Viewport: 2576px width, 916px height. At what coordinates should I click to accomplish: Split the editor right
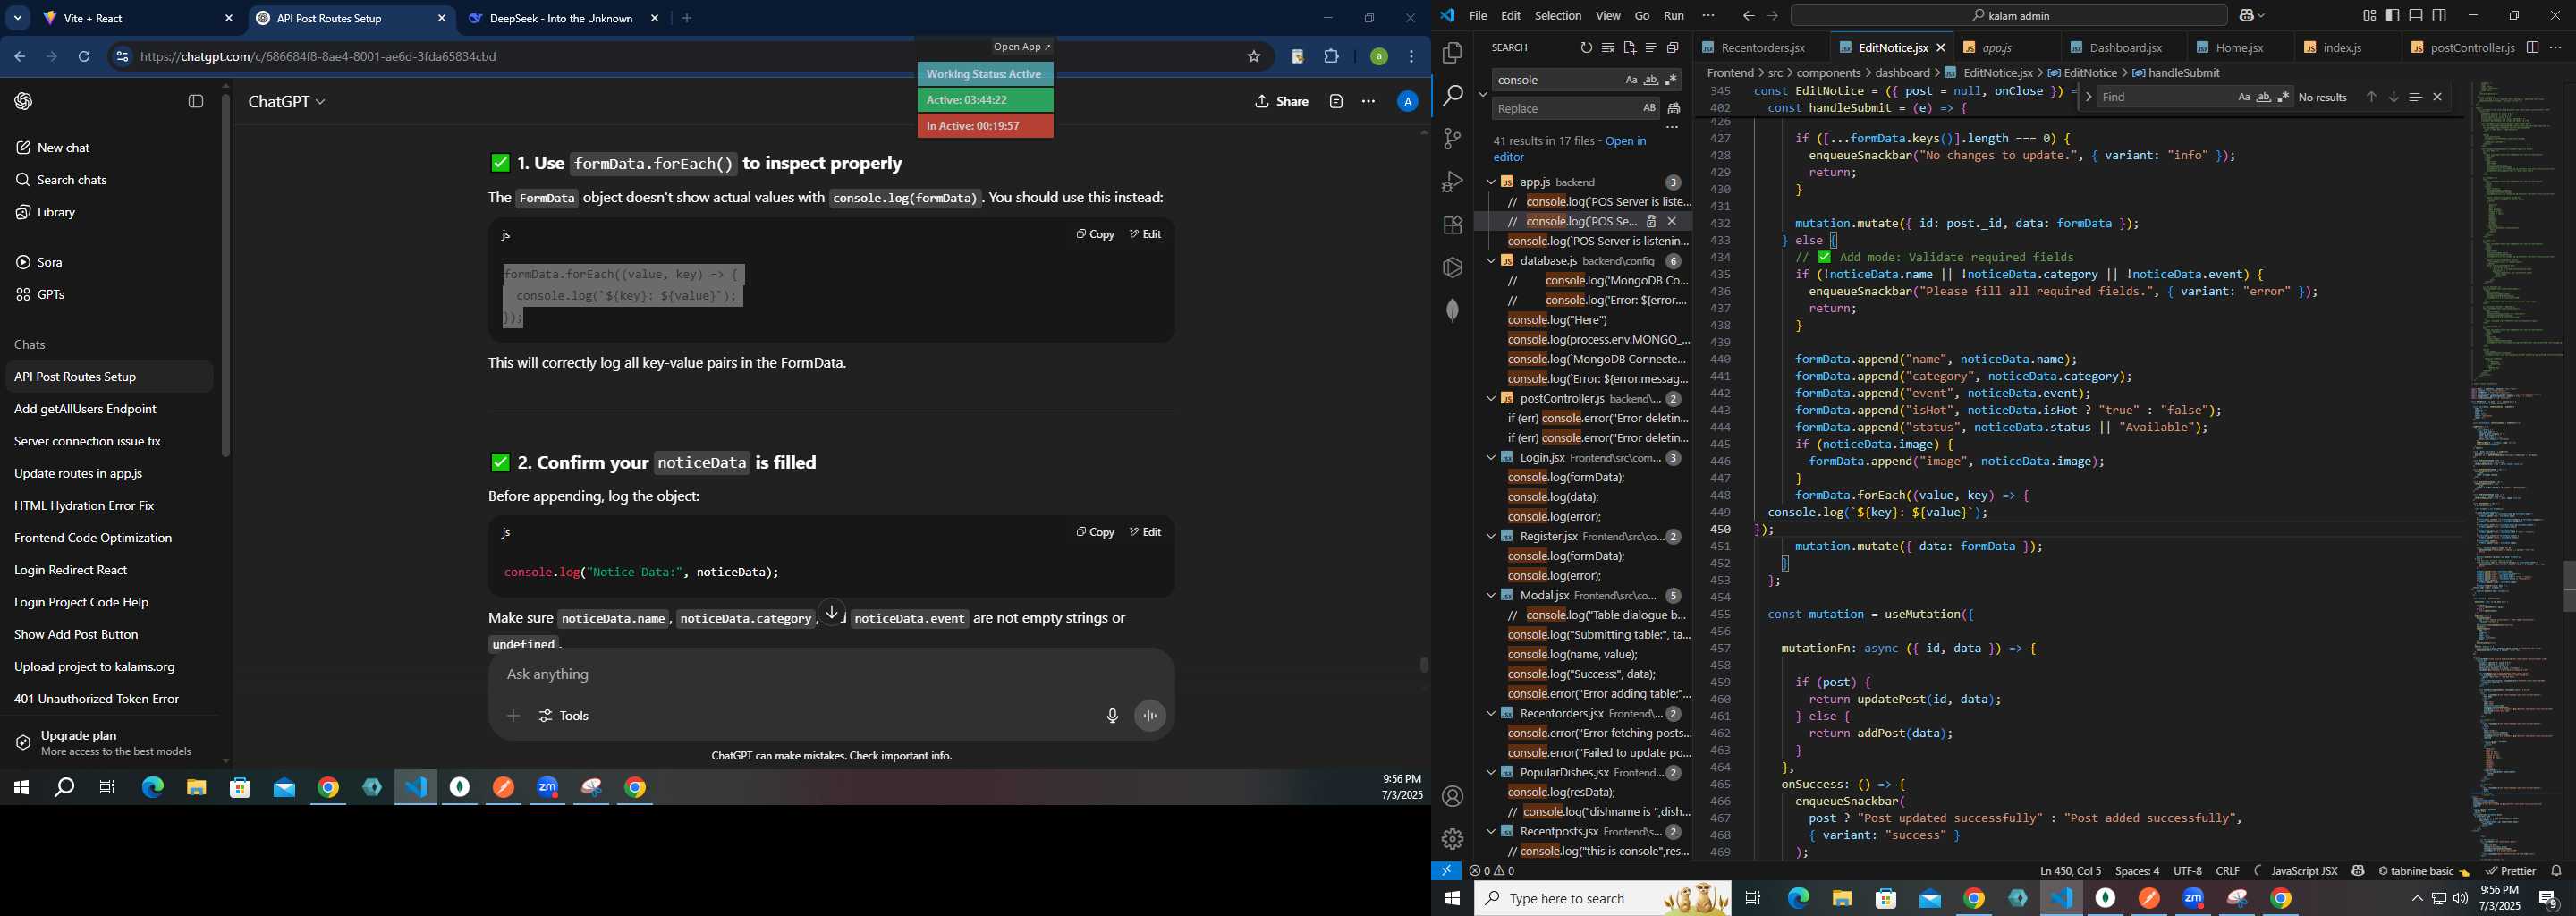coord(2532,47)
